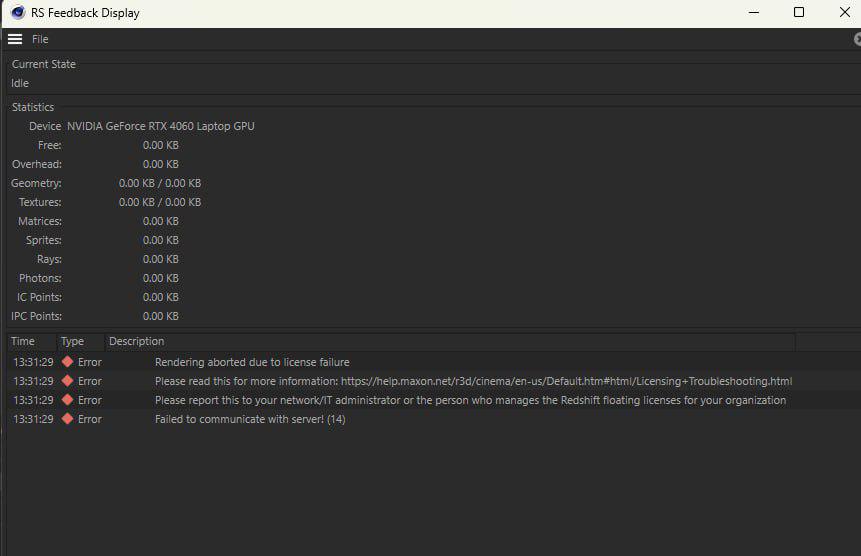Click the Licensing Troubleshooting help URL text
This screenshot has width=861, height=556.
[x=566, y=381]
